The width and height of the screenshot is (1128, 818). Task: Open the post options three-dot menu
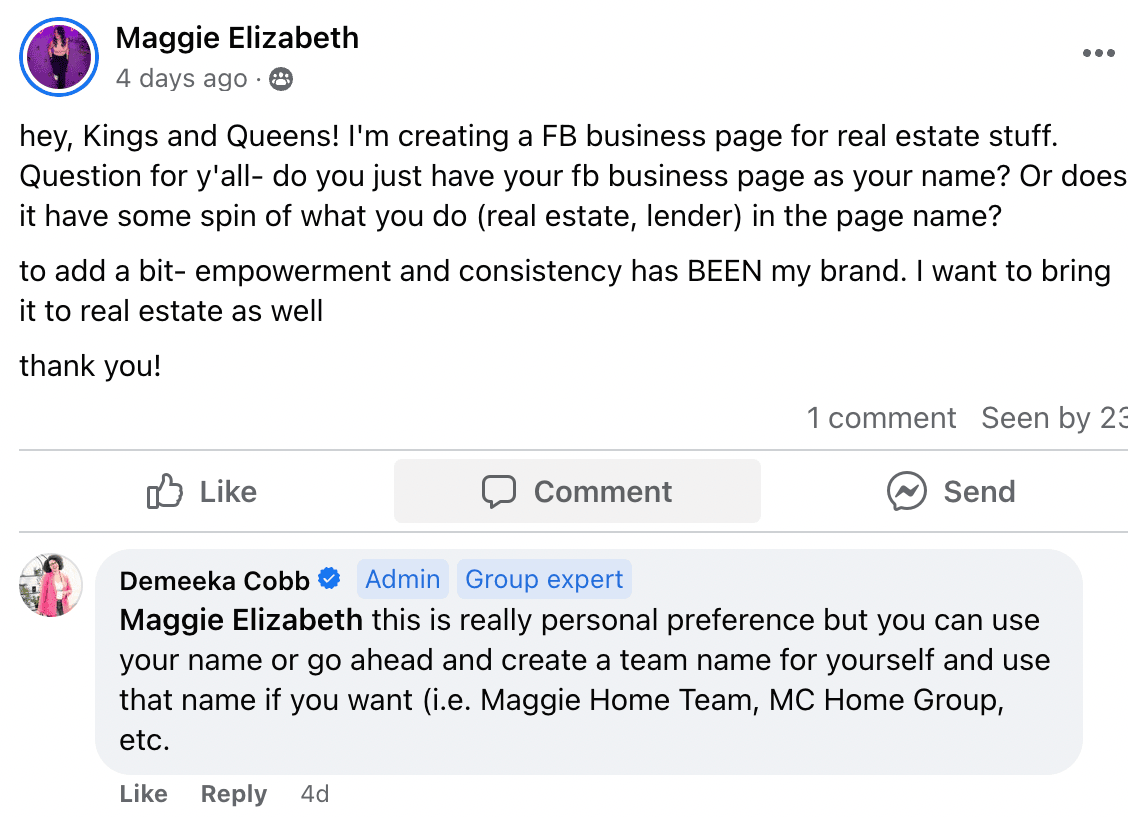pyautogui.click(x=1098, y=54)
